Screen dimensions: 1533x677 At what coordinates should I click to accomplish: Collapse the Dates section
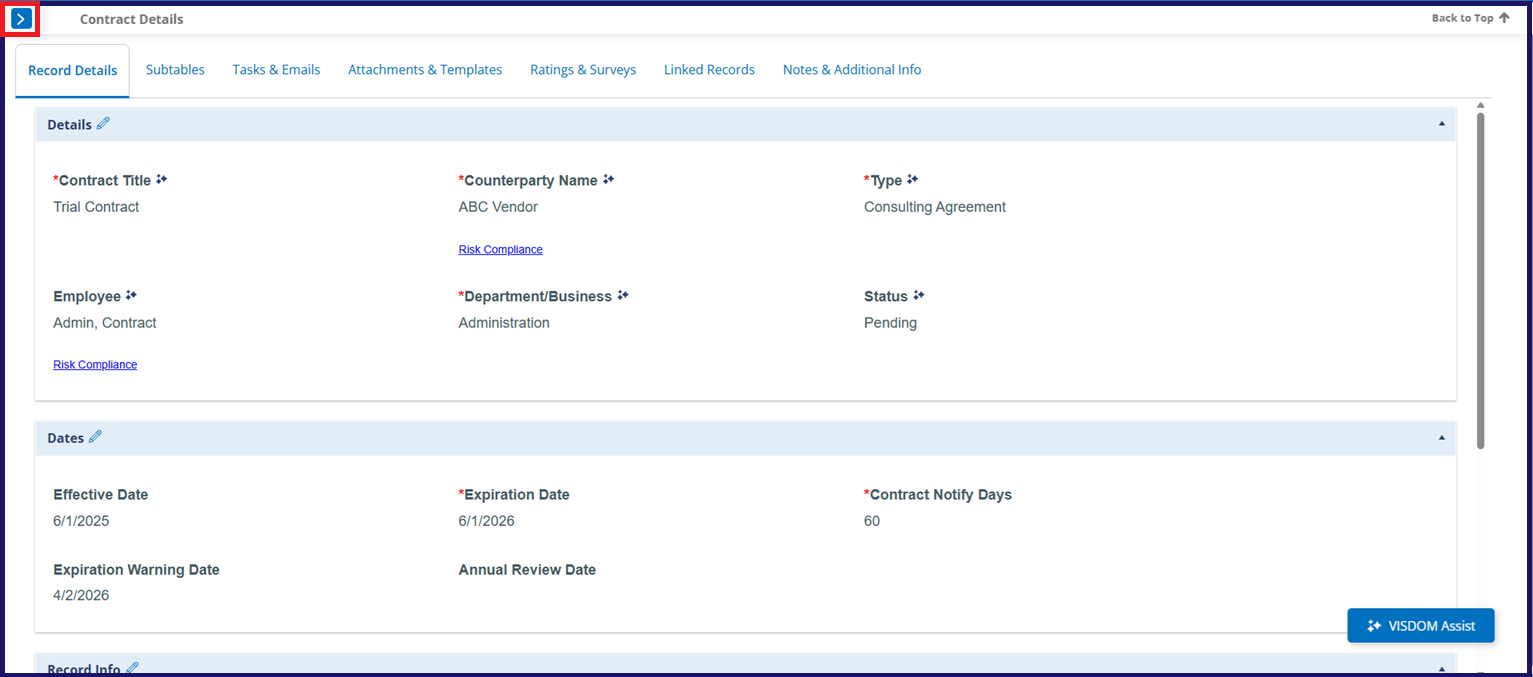click(x=1441, y=438)
